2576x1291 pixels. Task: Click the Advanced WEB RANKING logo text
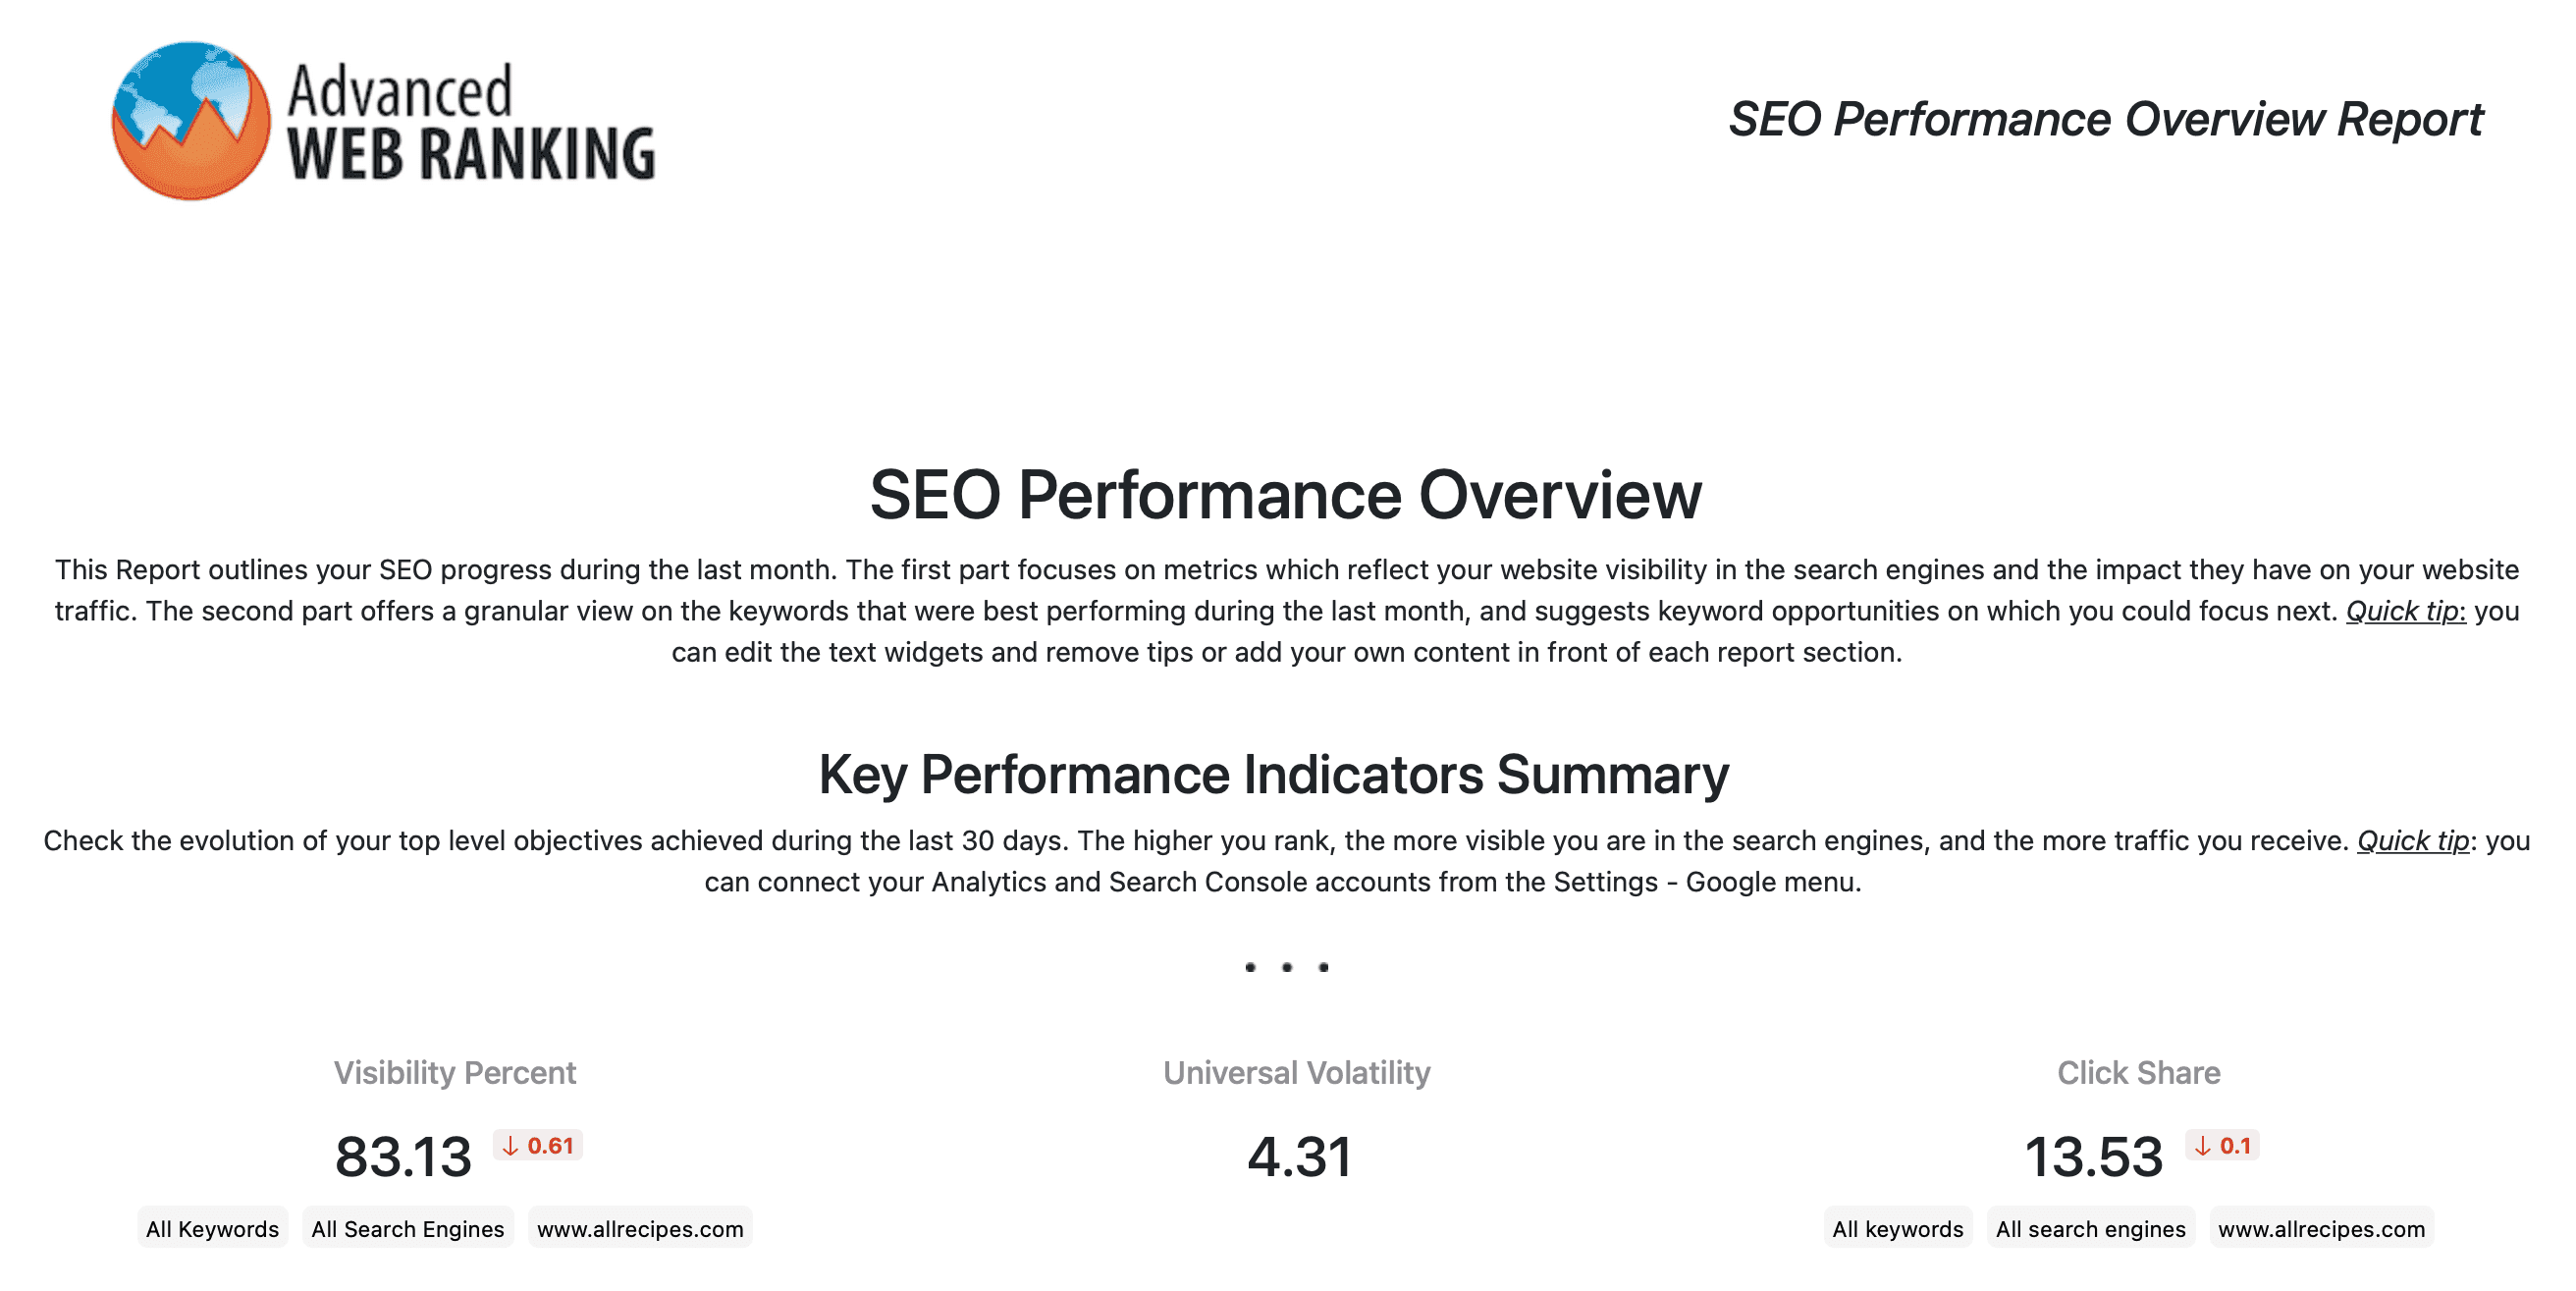click(x=471, y=122)
